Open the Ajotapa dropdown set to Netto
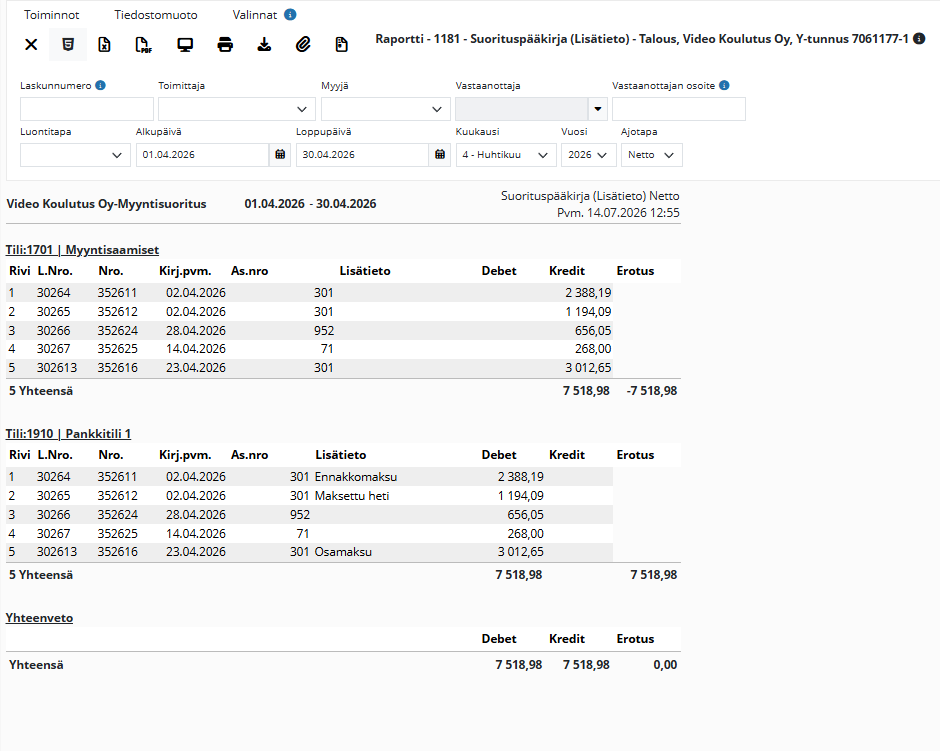 [x=652, y=155]
